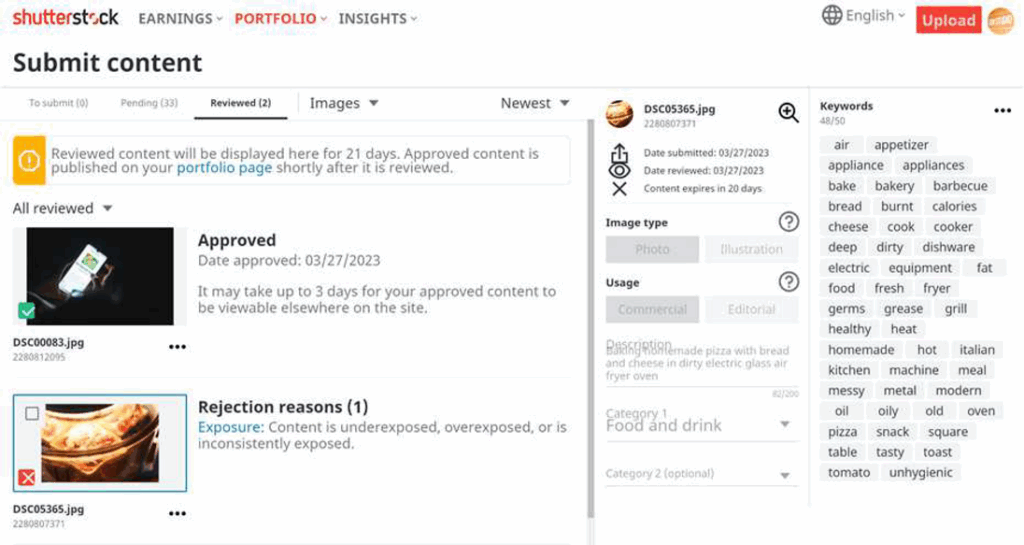Click the red Upload button
The image size is (1024, 545).
(x=948, y=20)
